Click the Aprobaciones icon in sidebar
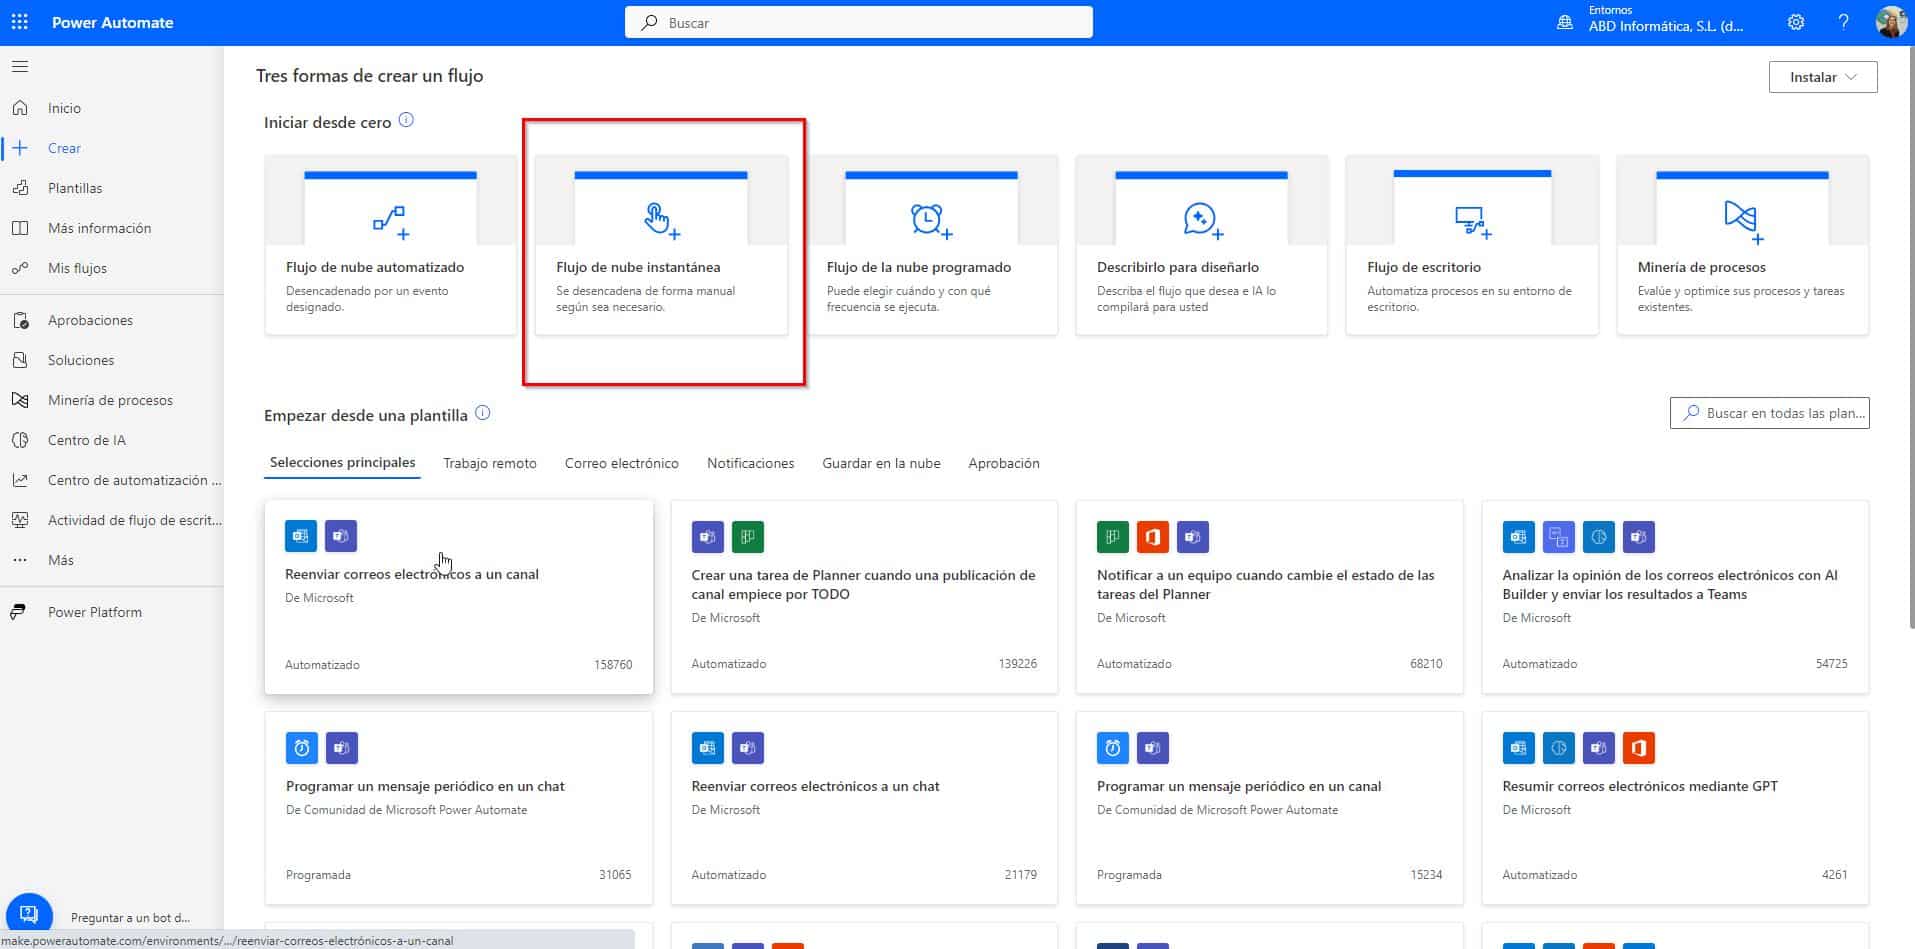This screenshot has height=949, width=1915. point(20,320)
